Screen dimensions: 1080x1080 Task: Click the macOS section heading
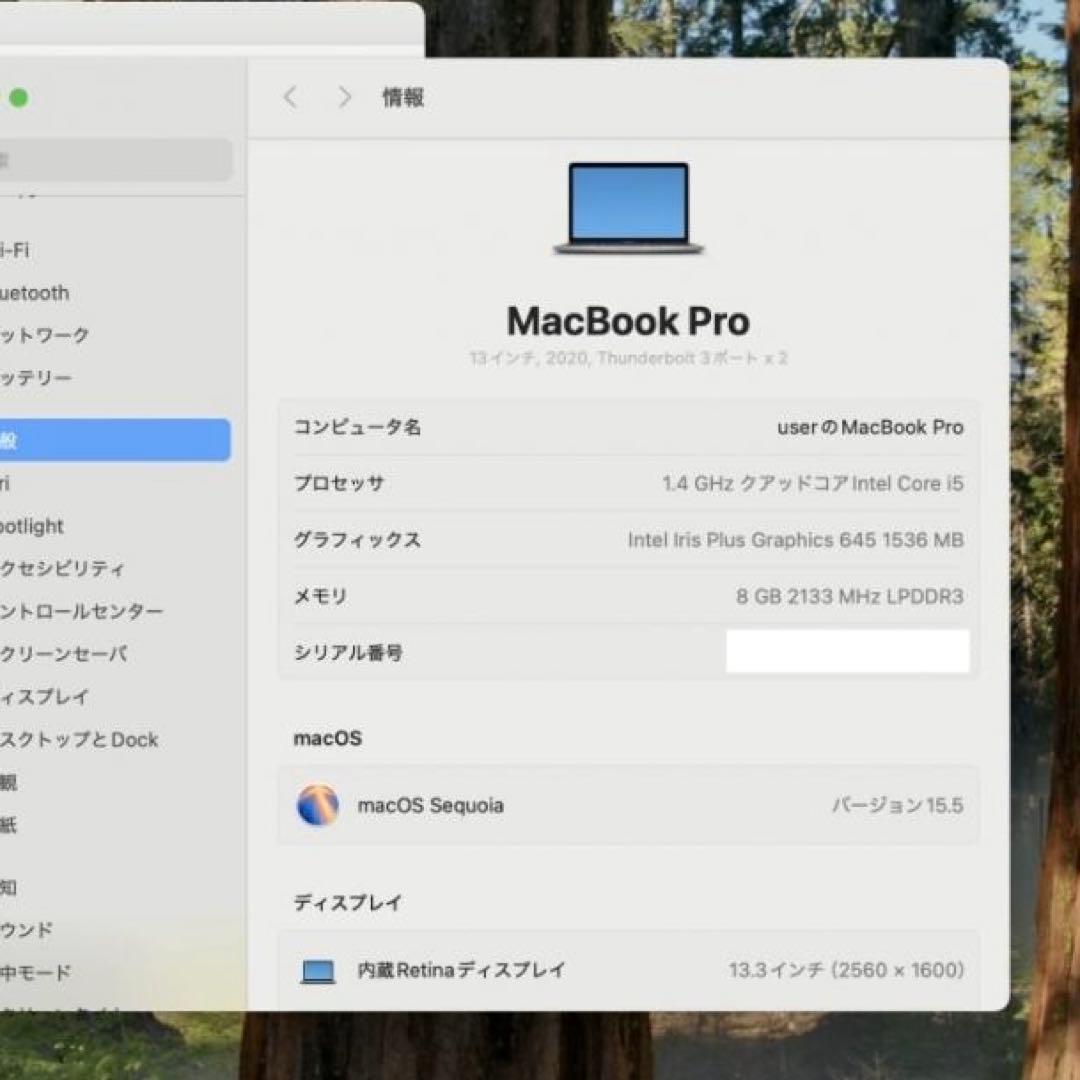(x=328, y=738)
